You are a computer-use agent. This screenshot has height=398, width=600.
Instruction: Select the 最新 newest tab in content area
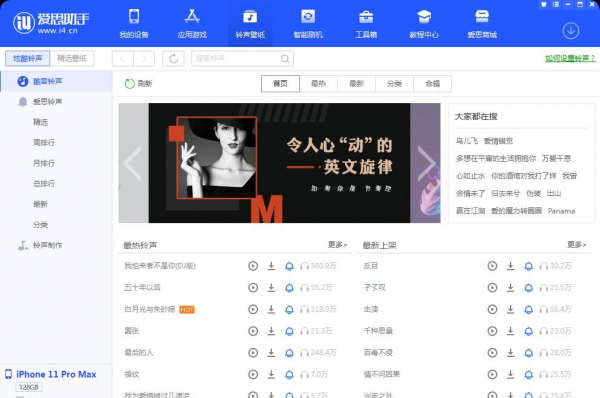[356, 83]
